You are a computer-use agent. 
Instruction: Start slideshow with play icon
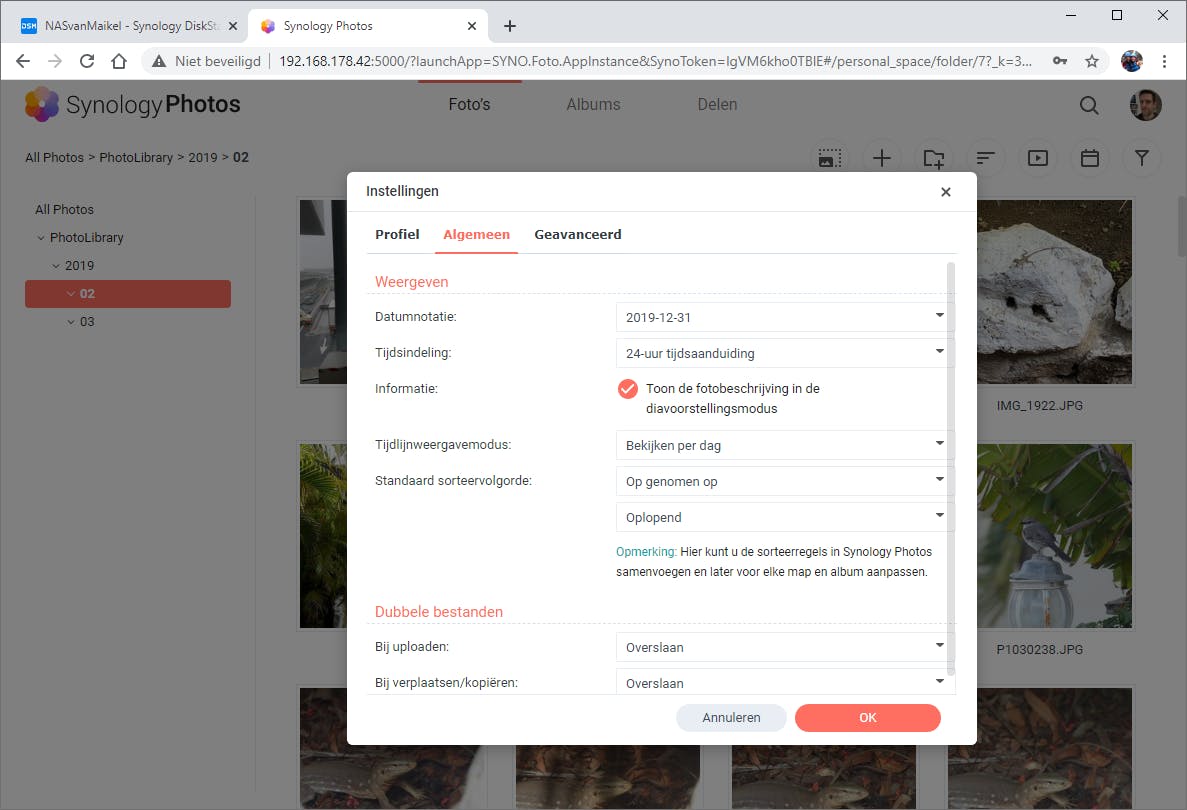(x=1037, y=158)
